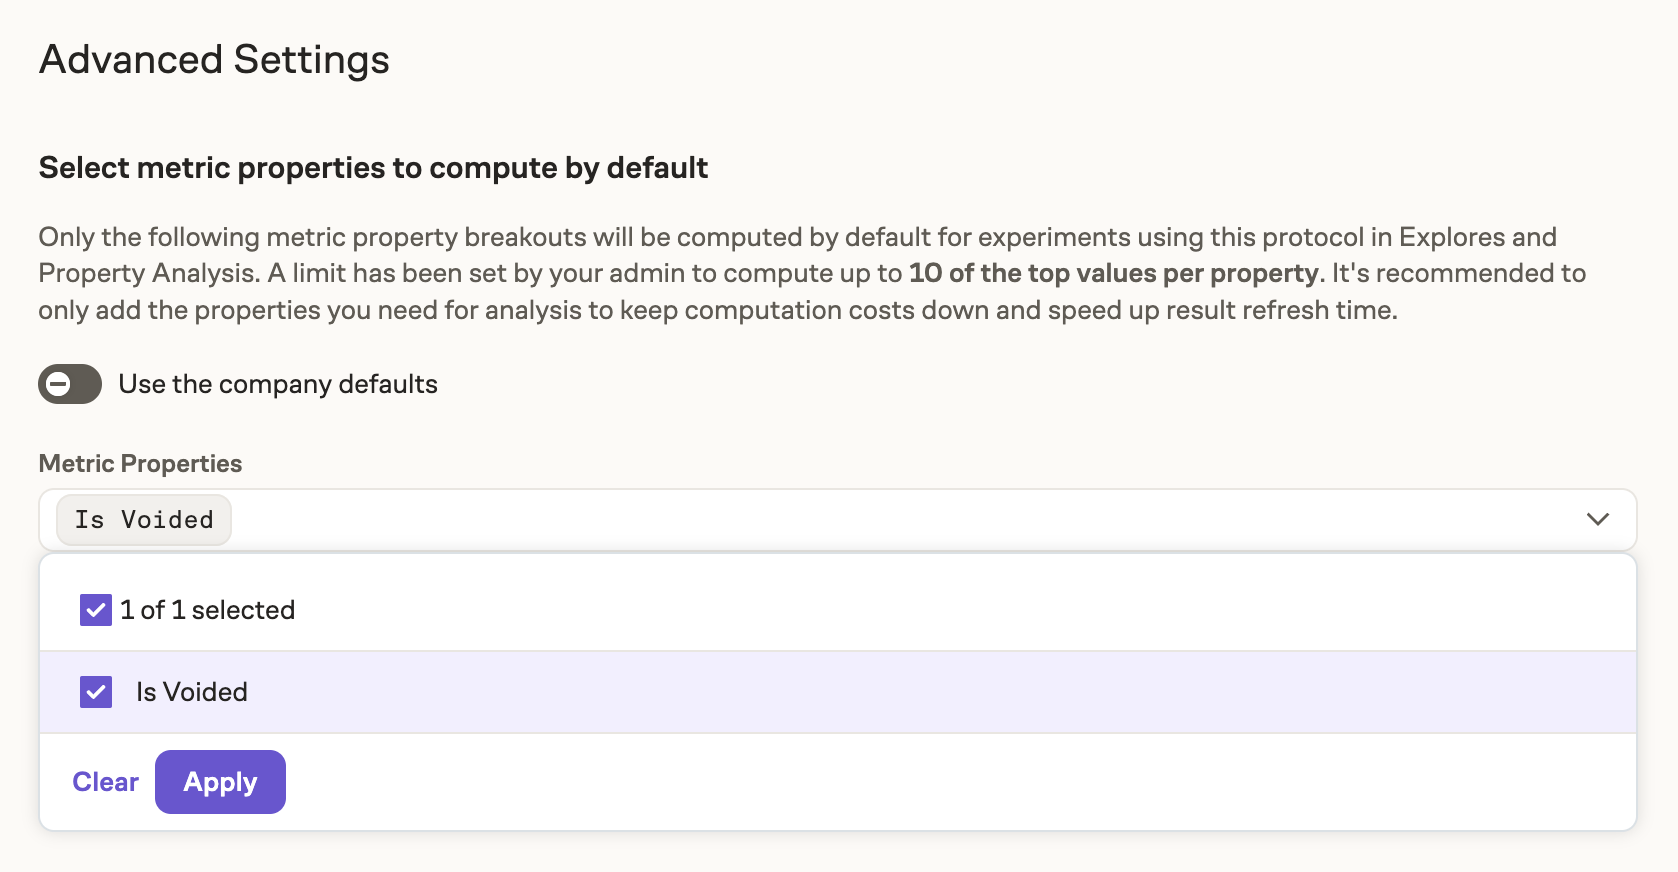Check the select-all checkbox at top of list
This screenshot has height=872, width=1678.
pos(95,609)
